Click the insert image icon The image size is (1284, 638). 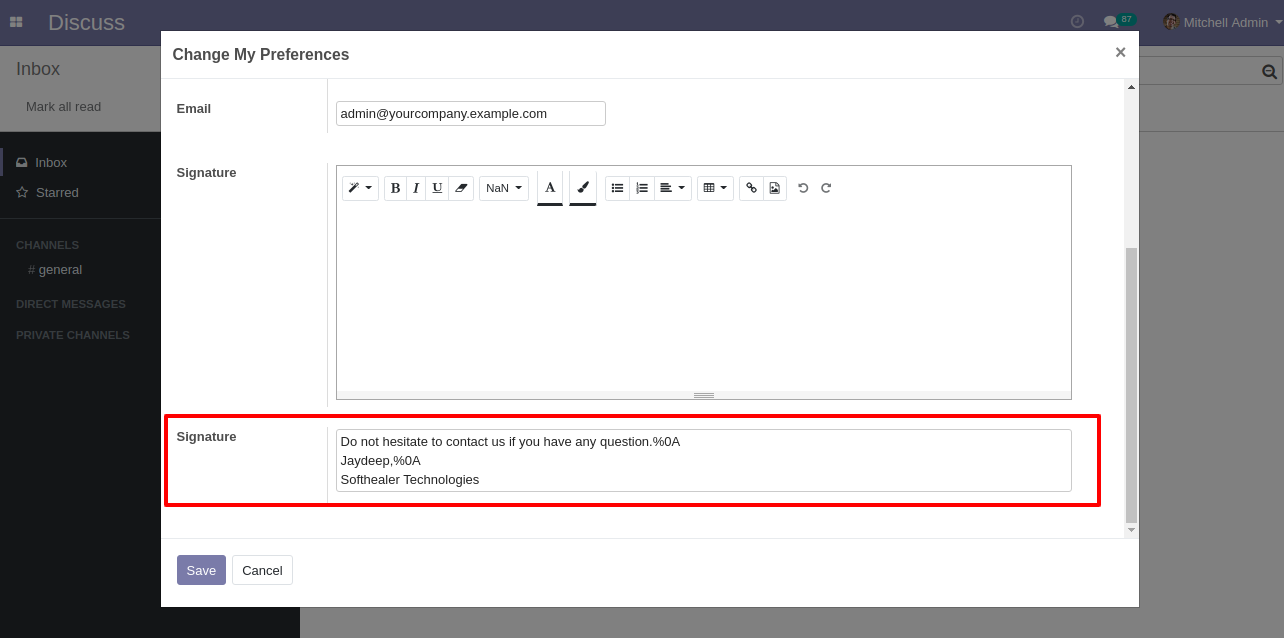(775, 188)
